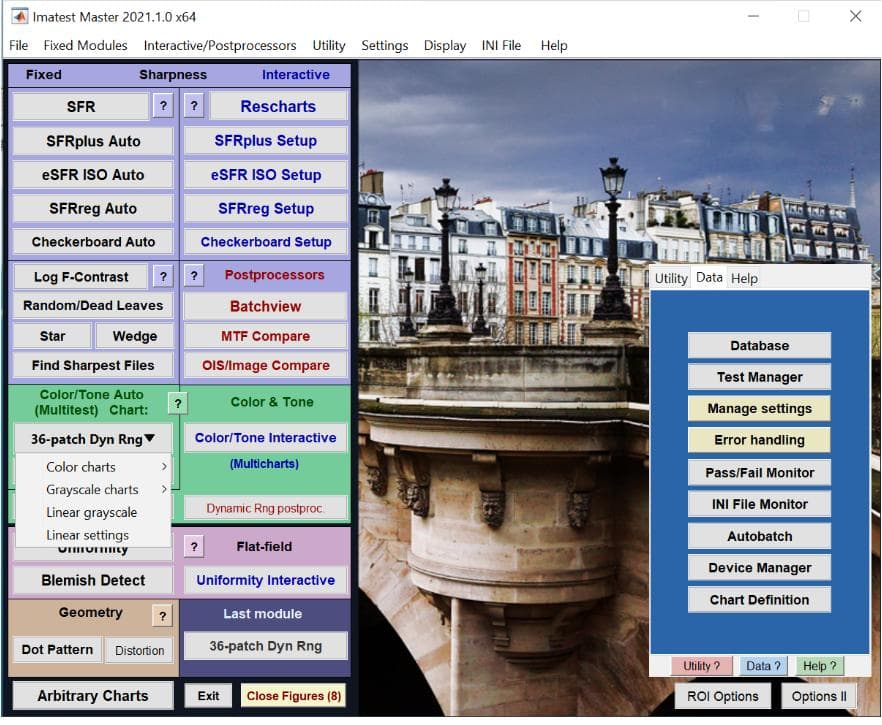
Task: Open SFRreg Setup
Action: [266, 208]
